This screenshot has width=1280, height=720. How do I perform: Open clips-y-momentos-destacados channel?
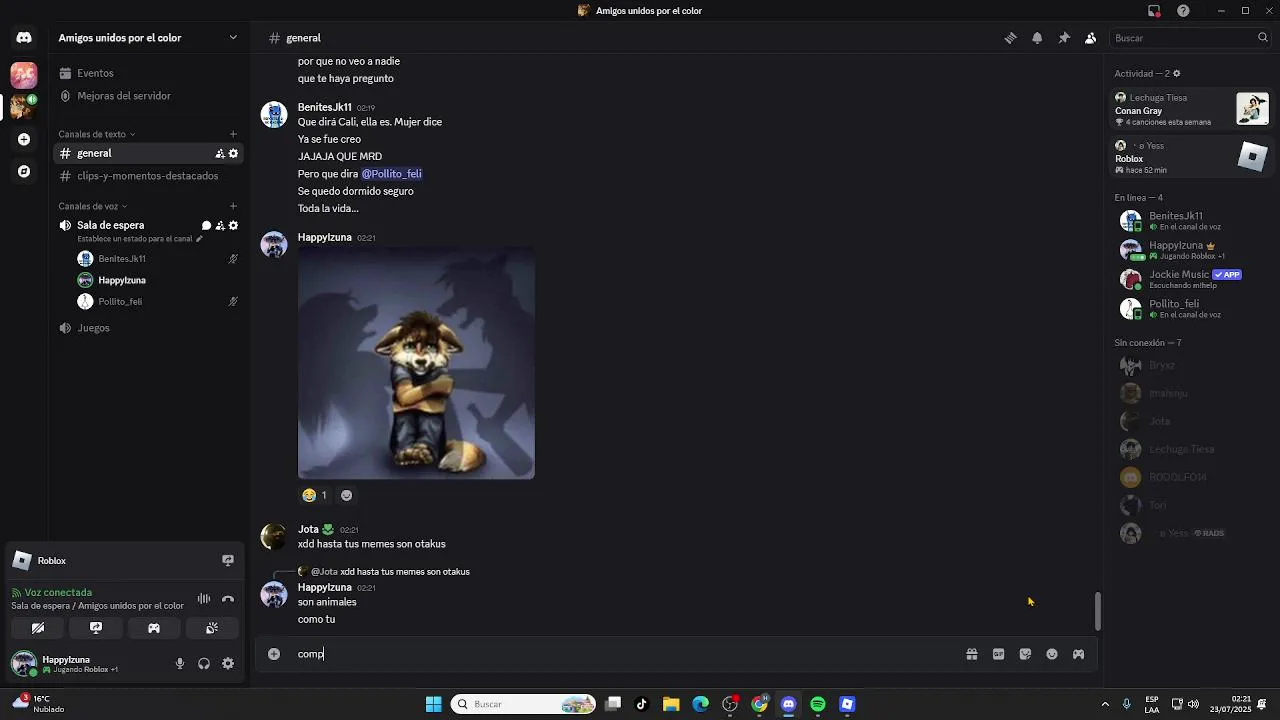click(148, 176)
